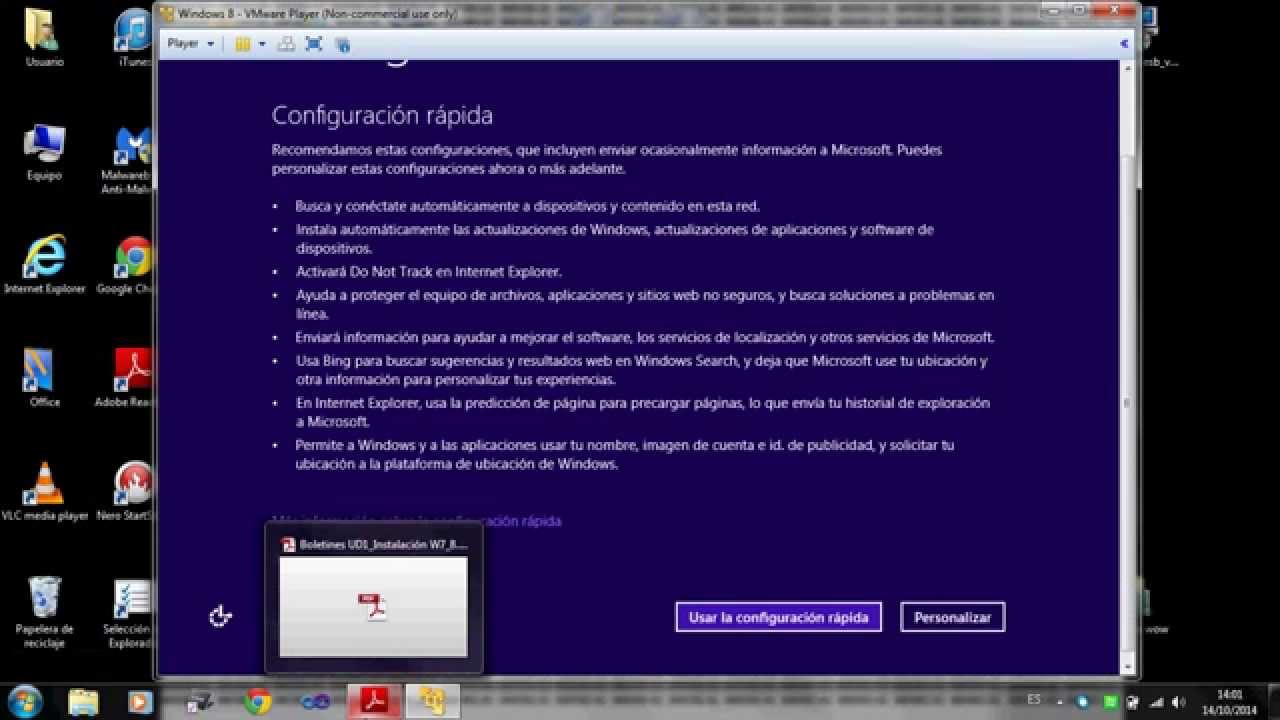Enter full screen mode in VMware
The image size is (1280, 720).
point(314,44)
